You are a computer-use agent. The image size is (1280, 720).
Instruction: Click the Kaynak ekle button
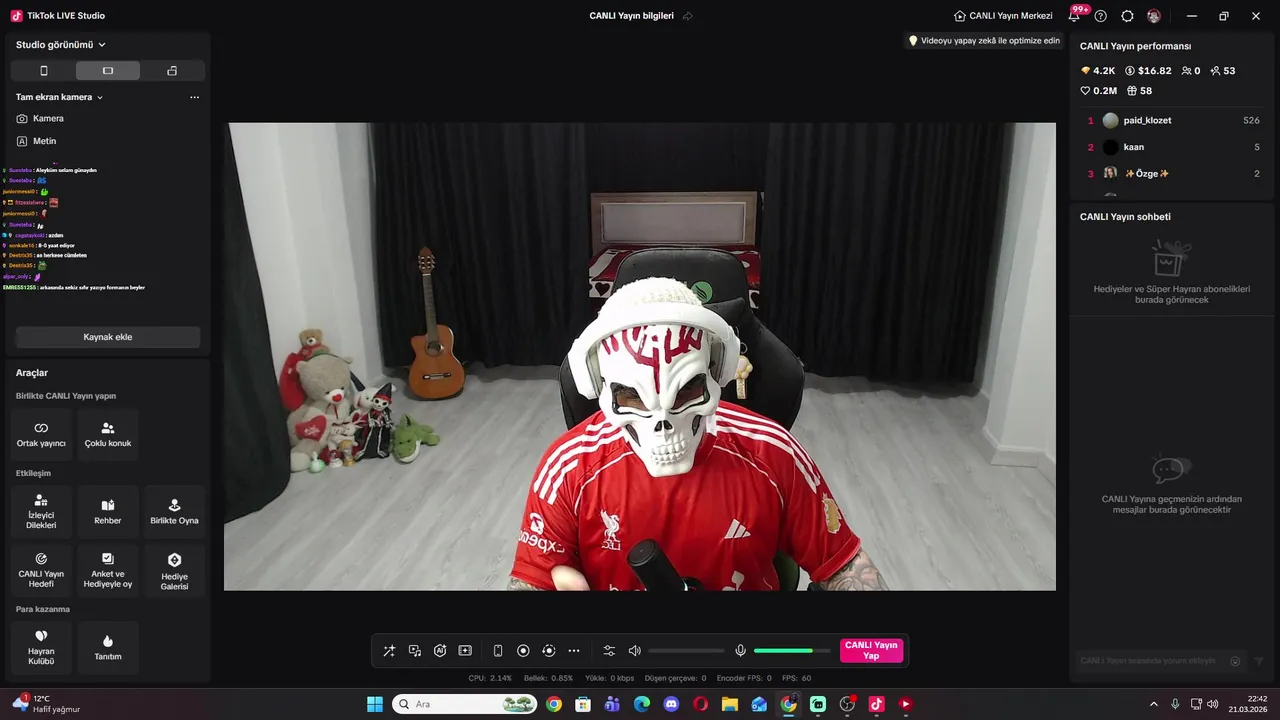[108, 337]
